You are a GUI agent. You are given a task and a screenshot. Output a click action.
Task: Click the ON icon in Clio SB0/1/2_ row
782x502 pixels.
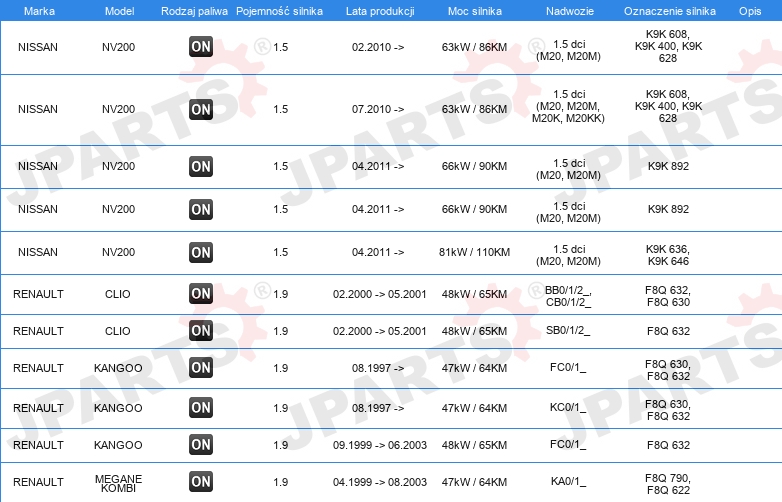[201, 331]
